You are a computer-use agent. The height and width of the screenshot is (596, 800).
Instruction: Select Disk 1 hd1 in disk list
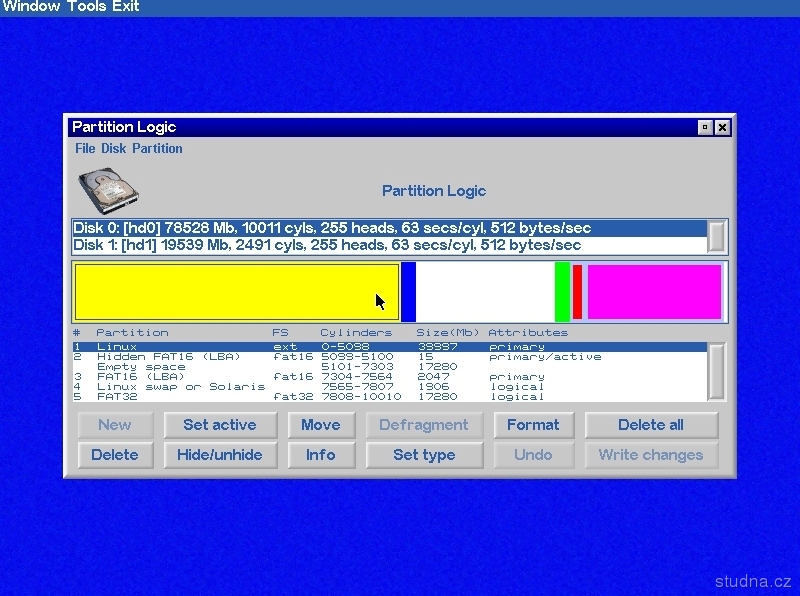[x=389, y=245]
